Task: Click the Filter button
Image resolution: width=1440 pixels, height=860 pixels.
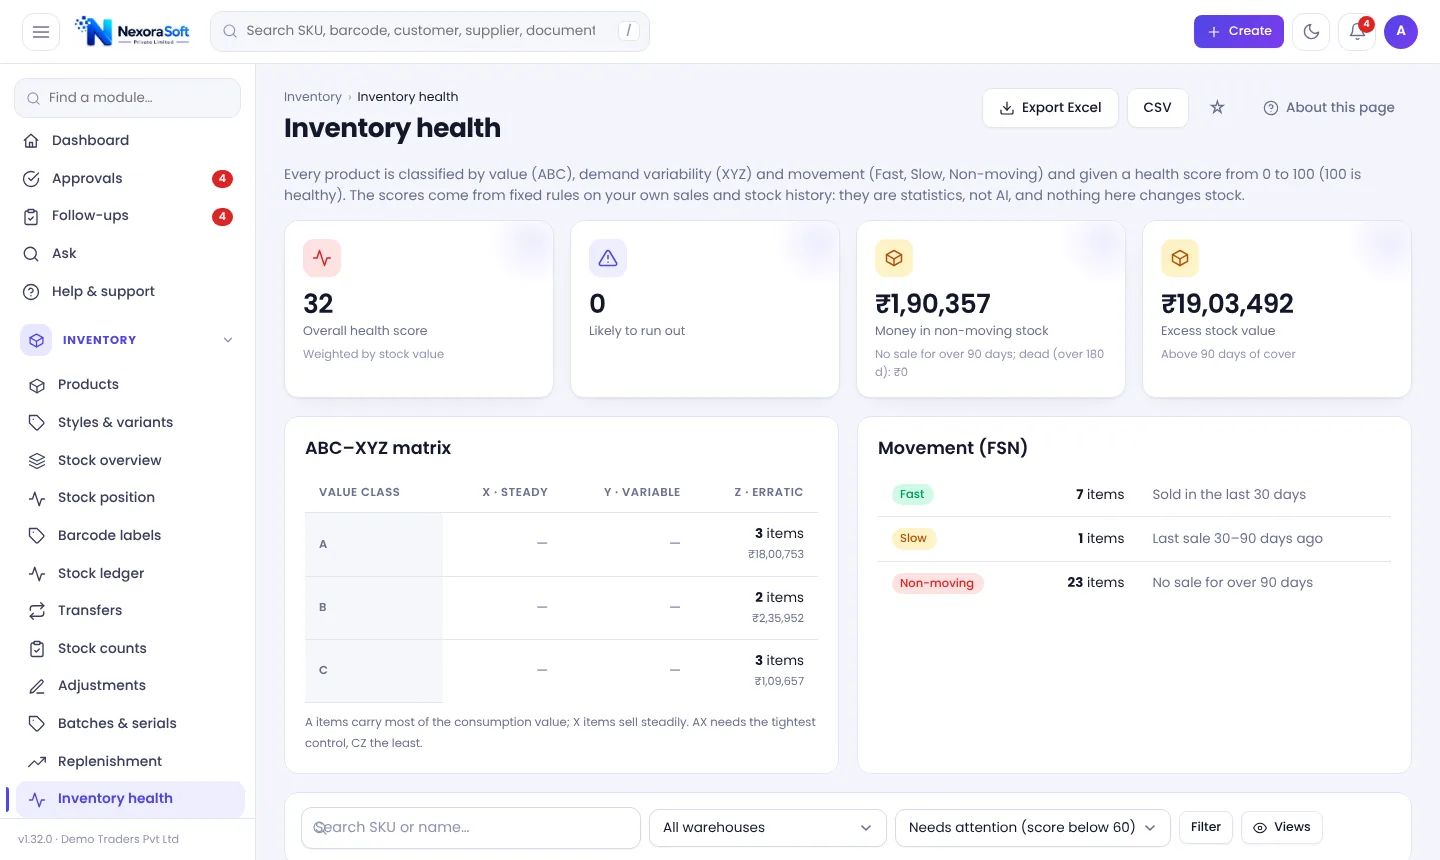Action: click(x=1206, y=827)
